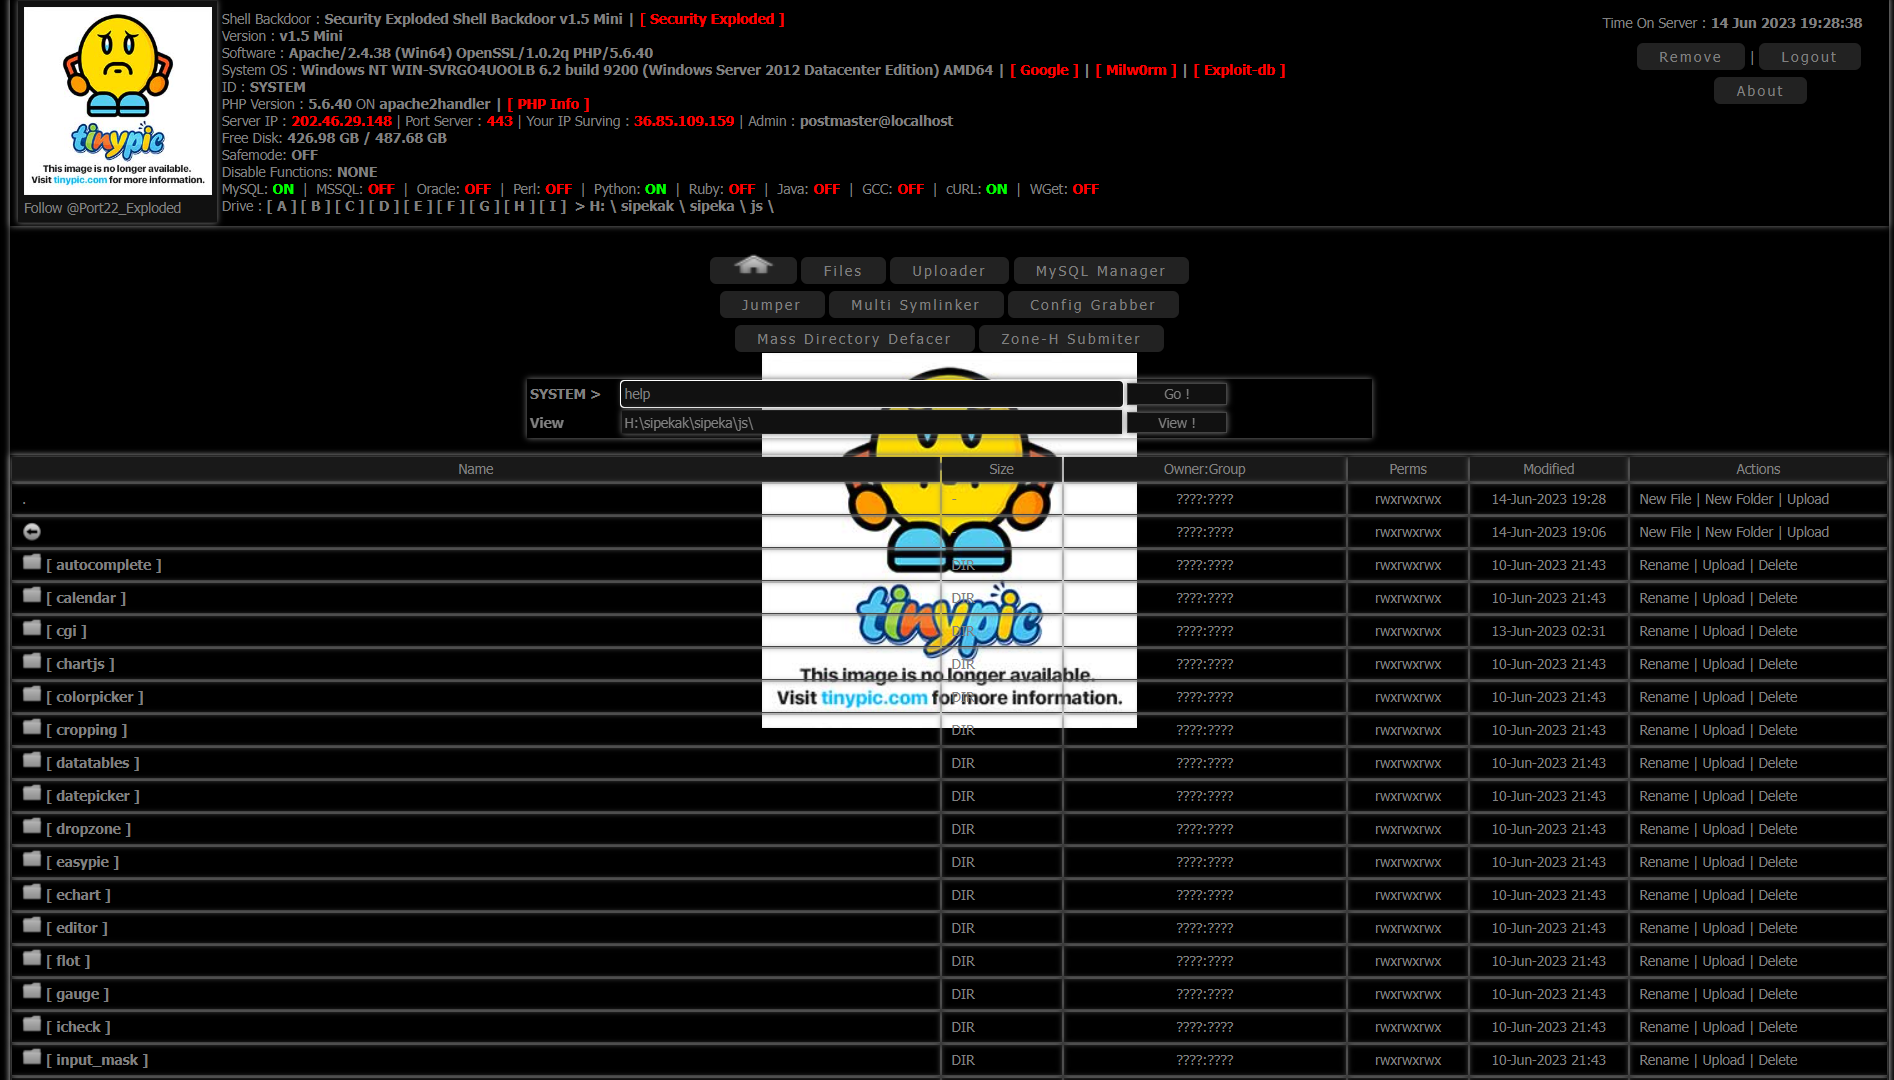Click the View ! path button
Screen dimensions: 1894x1080
pyautogui.click(x=1177, y=423)
